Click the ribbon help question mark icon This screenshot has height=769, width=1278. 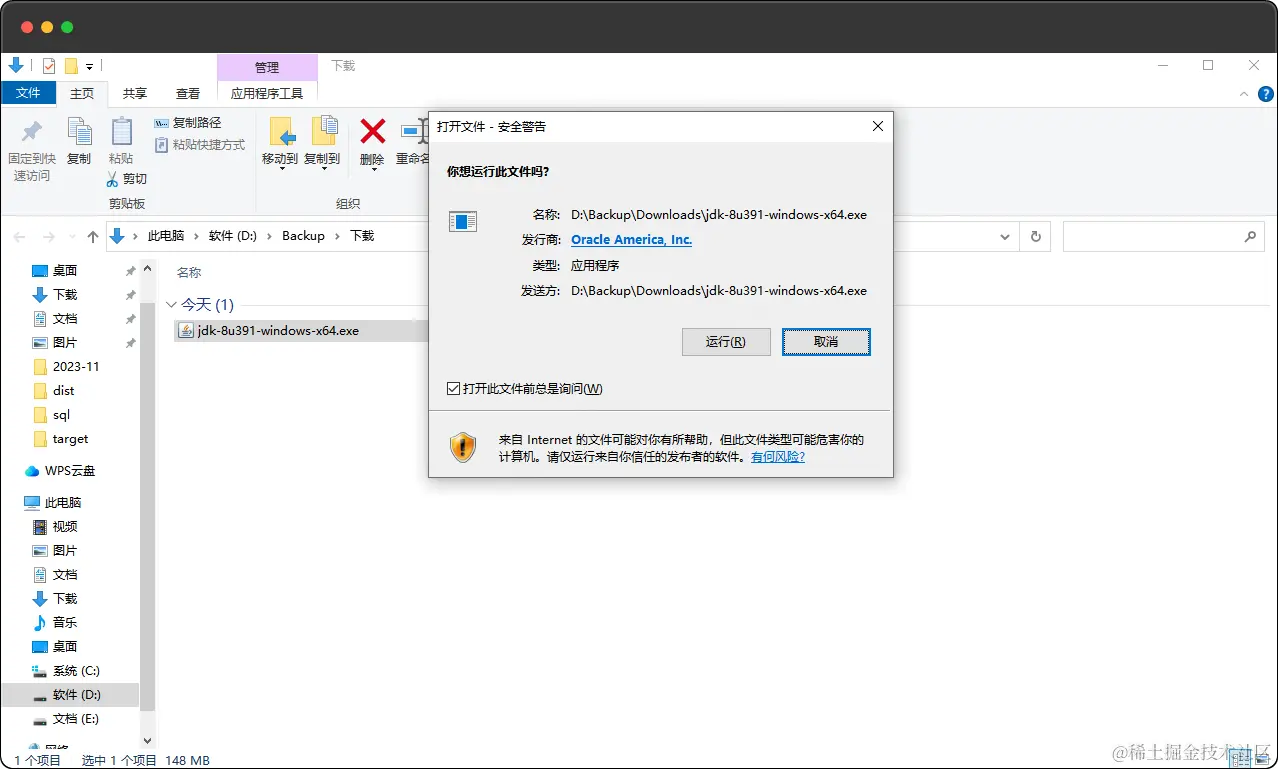1265,94
